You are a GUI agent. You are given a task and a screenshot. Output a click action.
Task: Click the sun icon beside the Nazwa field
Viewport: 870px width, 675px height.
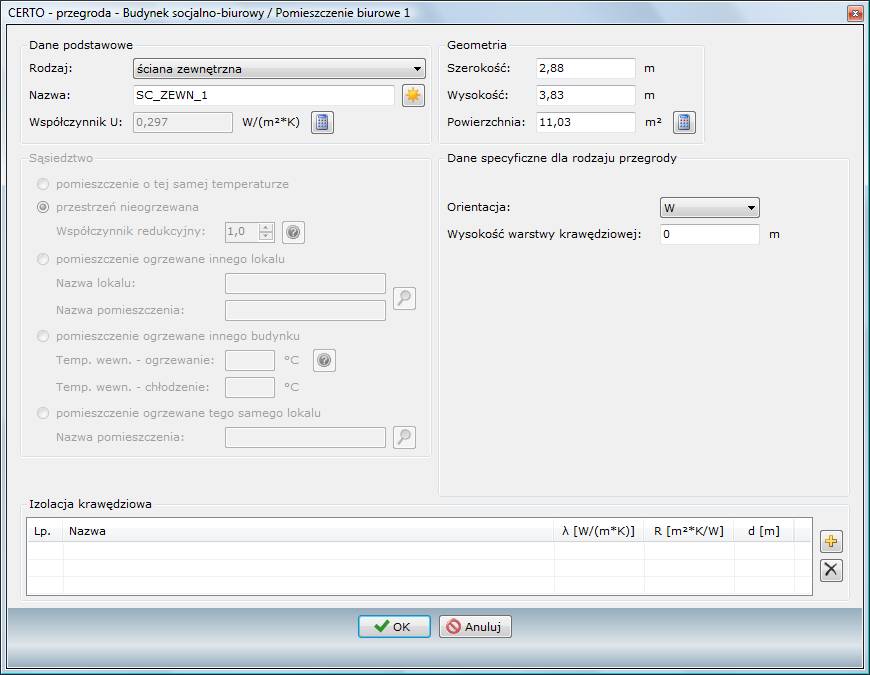(x=413, y=96)
